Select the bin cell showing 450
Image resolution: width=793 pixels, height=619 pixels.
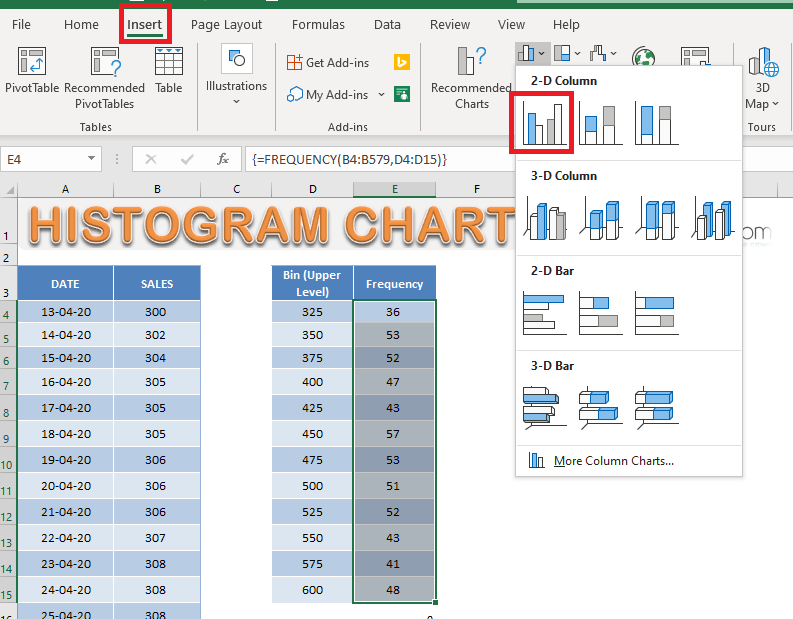(x=312, y=434)
